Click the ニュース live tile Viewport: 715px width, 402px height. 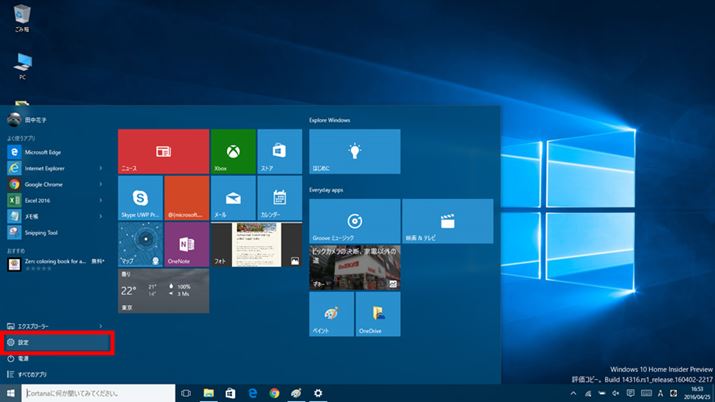pyautogui.click(x=163, y=151)
